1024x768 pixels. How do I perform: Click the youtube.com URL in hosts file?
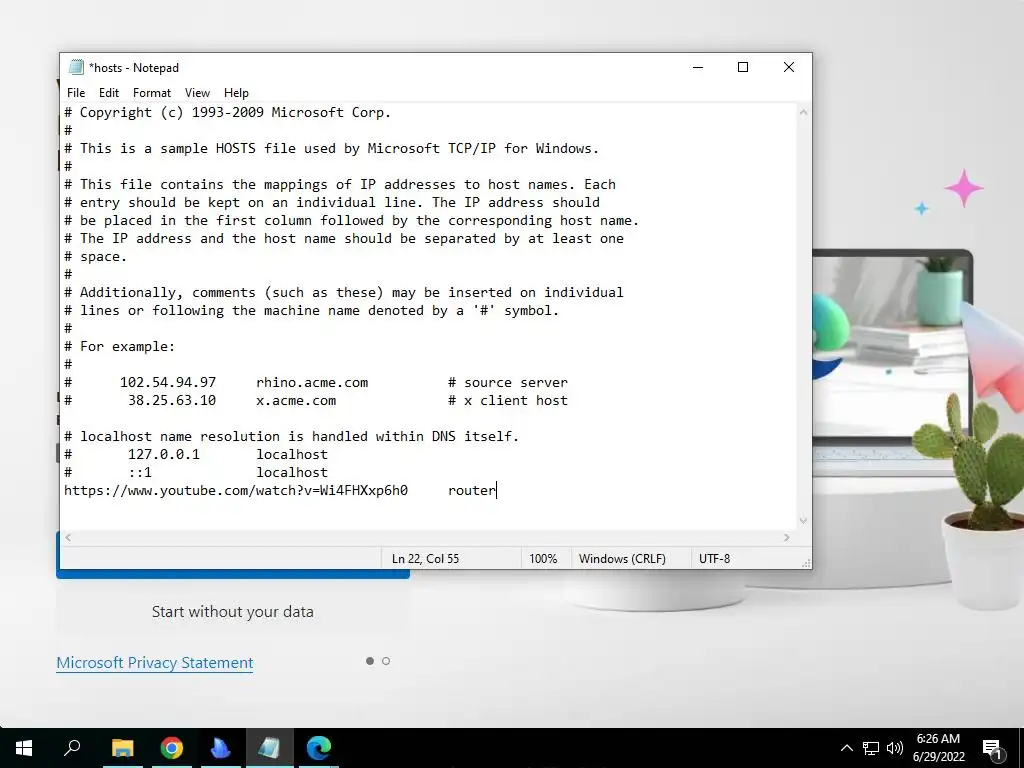[x=236, y=490]
